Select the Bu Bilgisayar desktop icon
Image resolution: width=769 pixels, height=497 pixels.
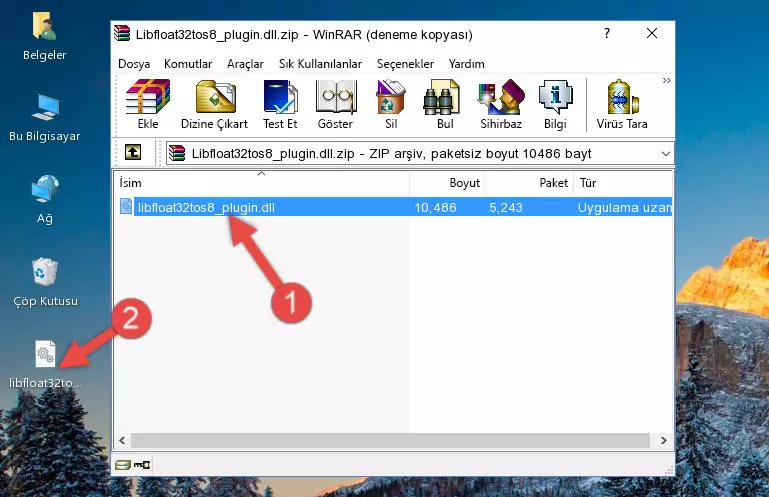[45, 118]
